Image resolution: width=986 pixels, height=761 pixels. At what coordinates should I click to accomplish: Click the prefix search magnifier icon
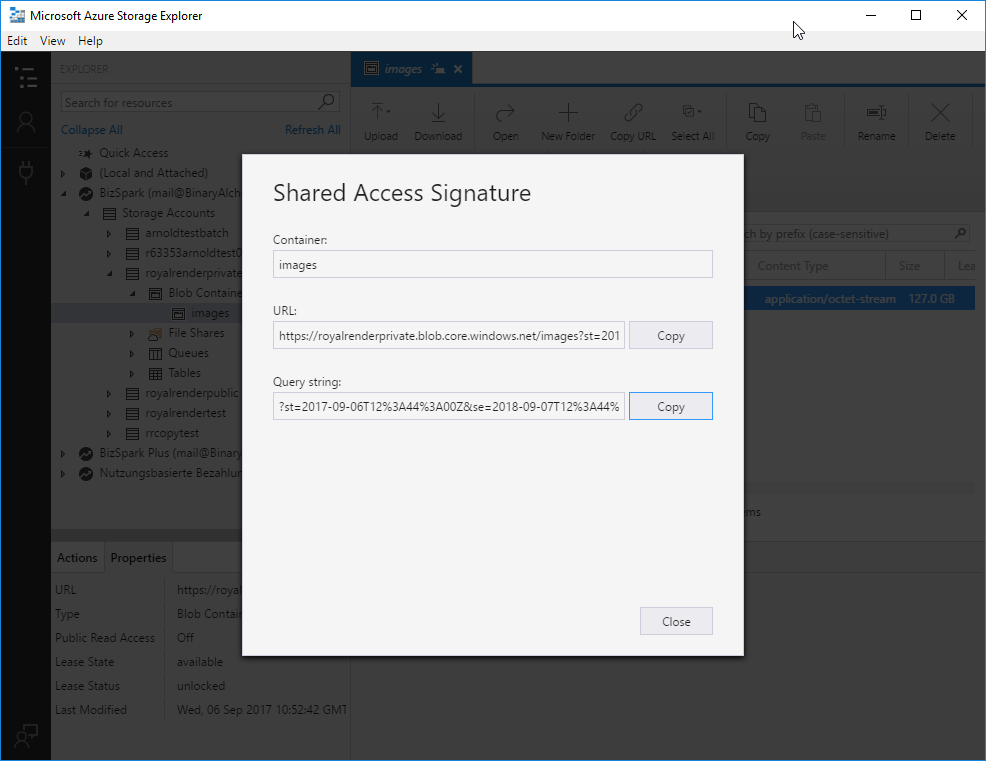(960, 233)
